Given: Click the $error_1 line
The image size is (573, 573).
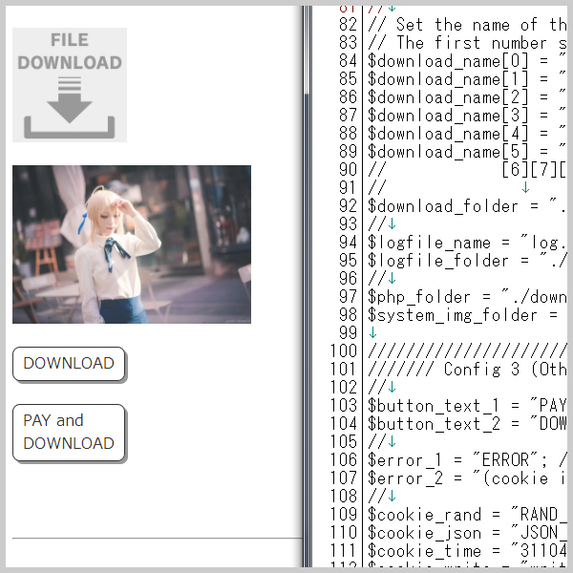Looking at the screenshot, I should pyautogui.click(x=467, y=460).
